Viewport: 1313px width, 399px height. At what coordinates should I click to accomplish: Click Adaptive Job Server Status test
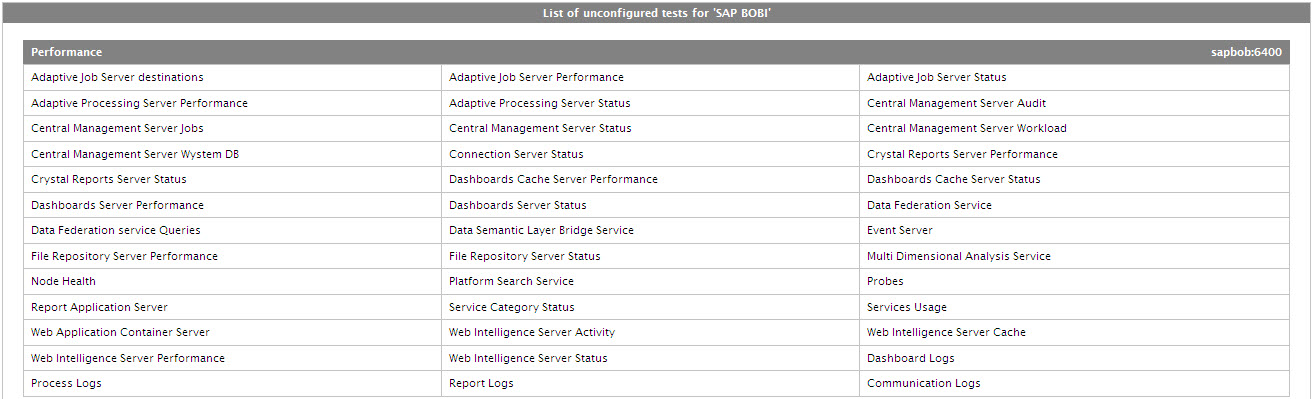[937, 77]
